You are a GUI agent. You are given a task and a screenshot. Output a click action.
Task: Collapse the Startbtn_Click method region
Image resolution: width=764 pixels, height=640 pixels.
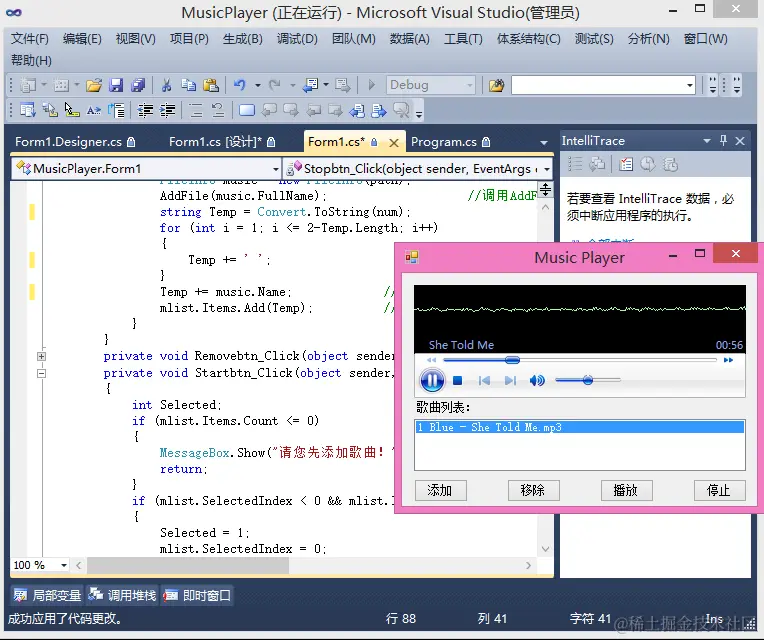[x=41, y=374]
